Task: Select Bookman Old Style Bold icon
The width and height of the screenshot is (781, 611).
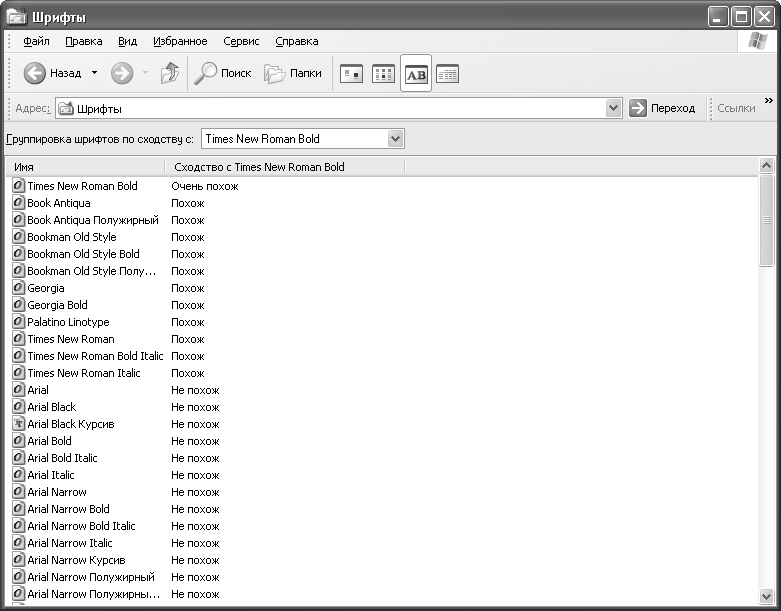Action: [18, 253]
